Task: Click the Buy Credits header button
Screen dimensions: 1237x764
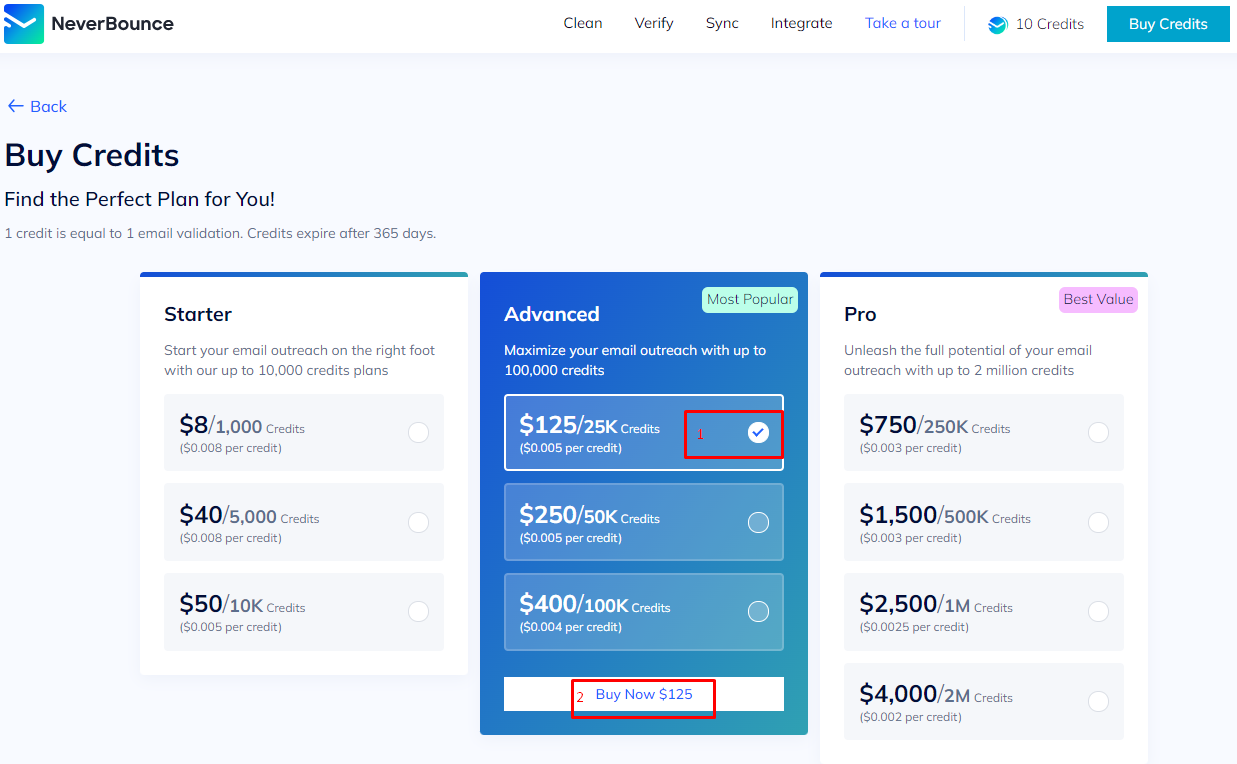Action: click(1167, 24)
